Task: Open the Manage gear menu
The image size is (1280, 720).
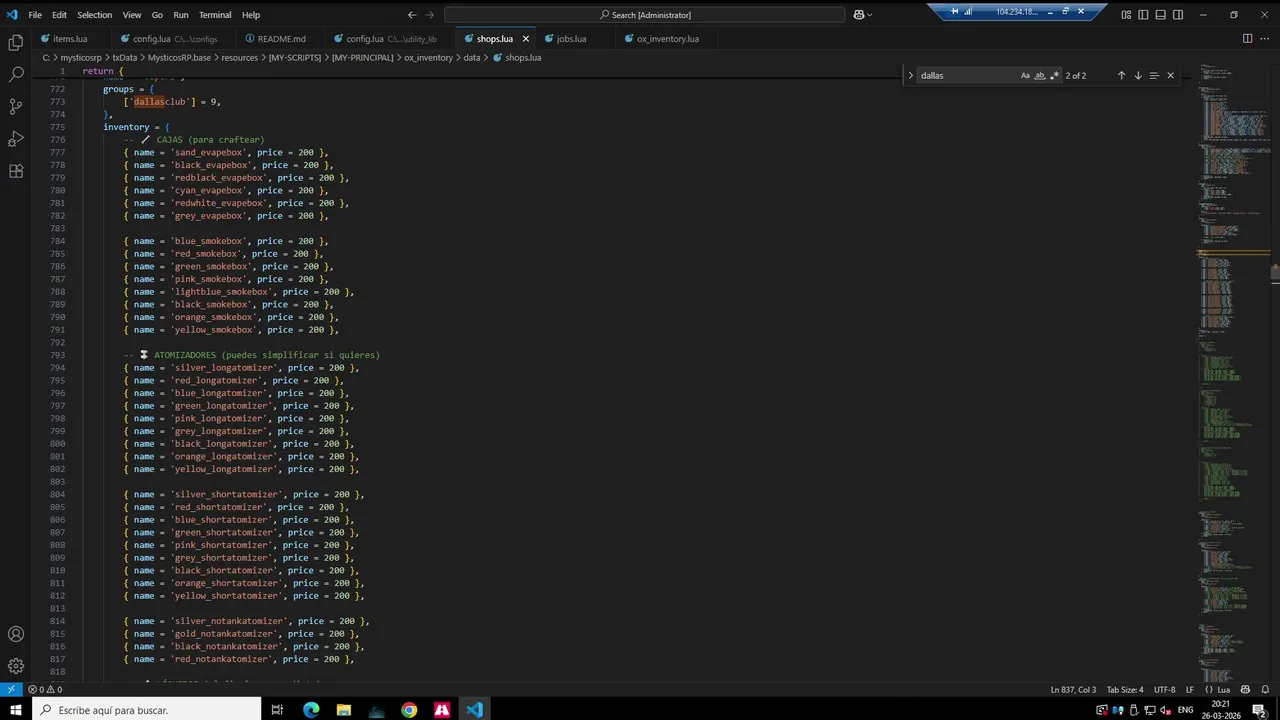Action: click(x=16, y=666)
